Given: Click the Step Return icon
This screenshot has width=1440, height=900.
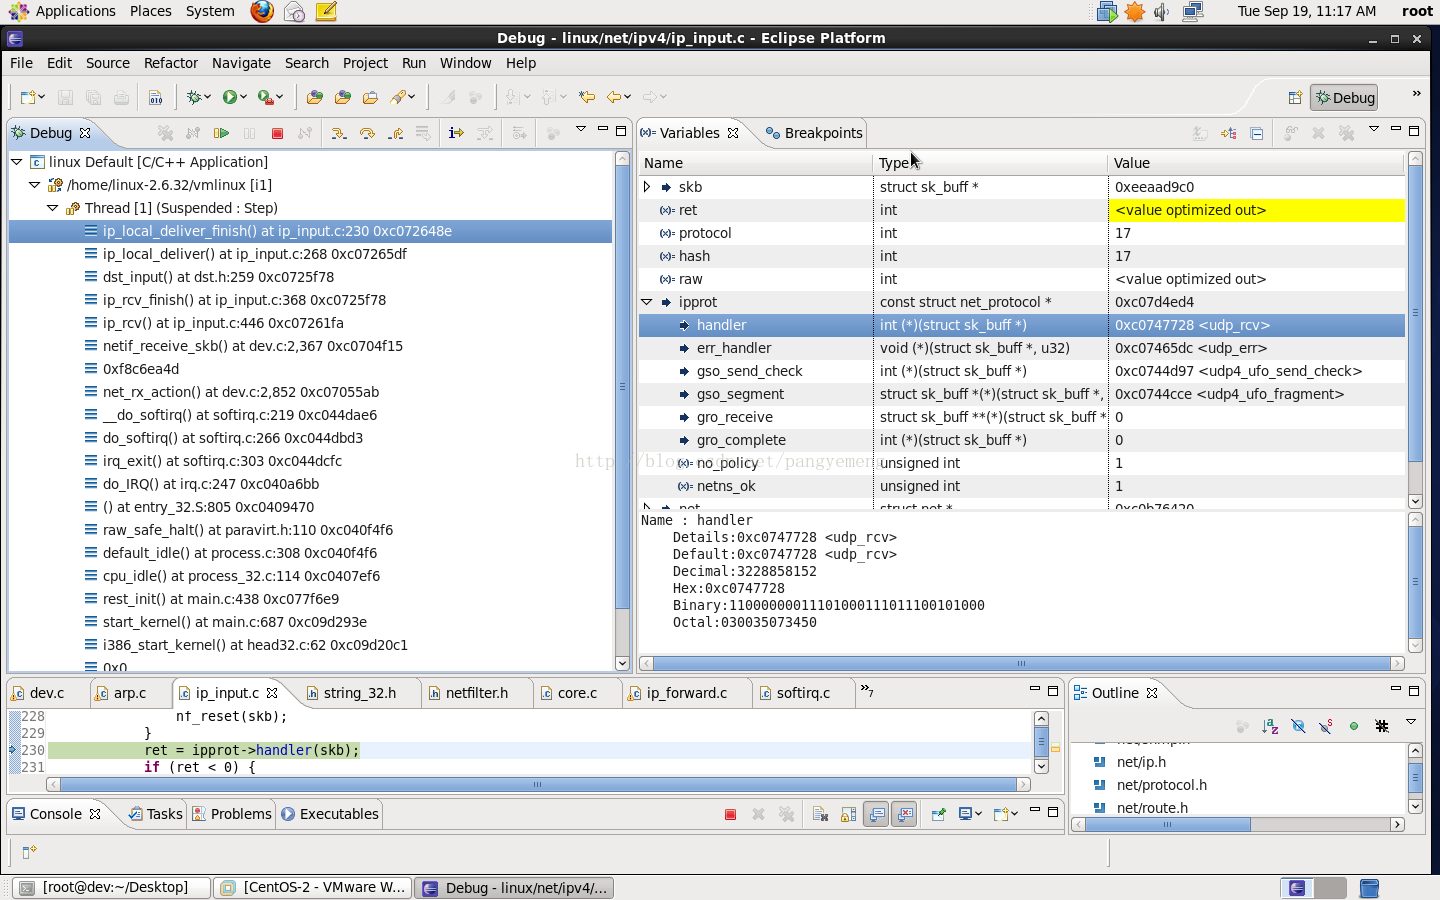Looking at the screenshot, I should [396, 133].
